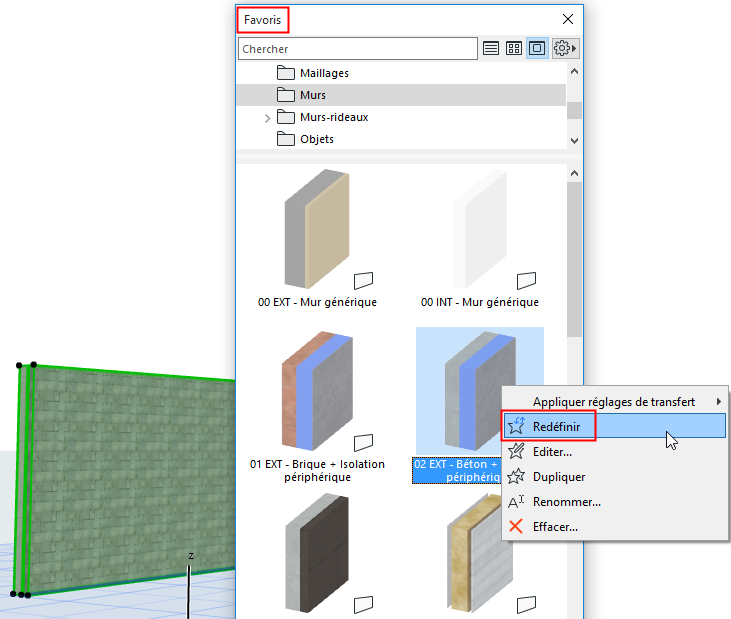Select 00 EXT - Mur générique thumbnail
Screen dimensions: 731x619
click(317, 229)
